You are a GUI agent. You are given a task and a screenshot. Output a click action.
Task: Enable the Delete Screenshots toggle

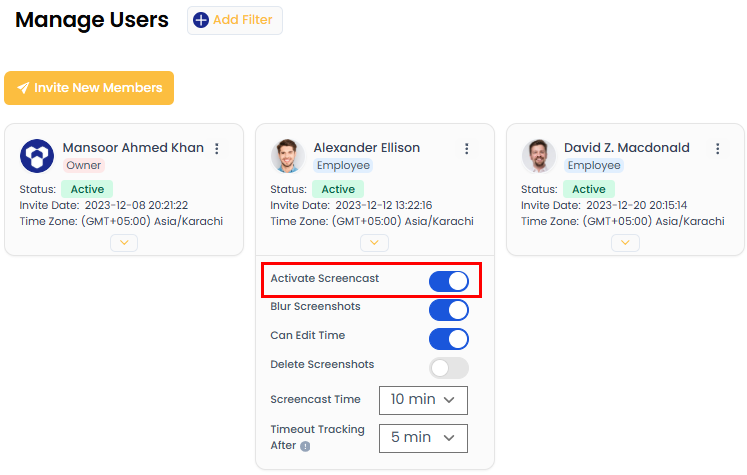[x=448, y=368]
